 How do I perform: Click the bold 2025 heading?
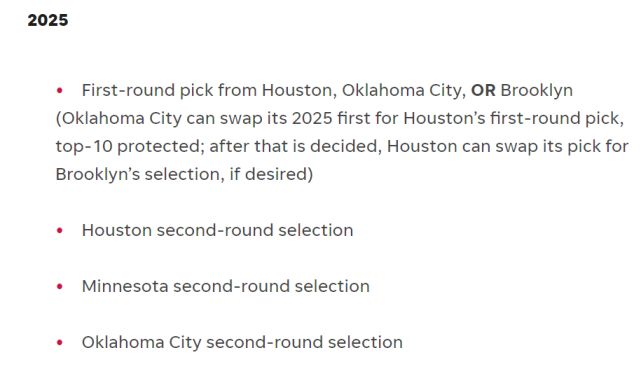pyautogui.click(x=48, y=20)
